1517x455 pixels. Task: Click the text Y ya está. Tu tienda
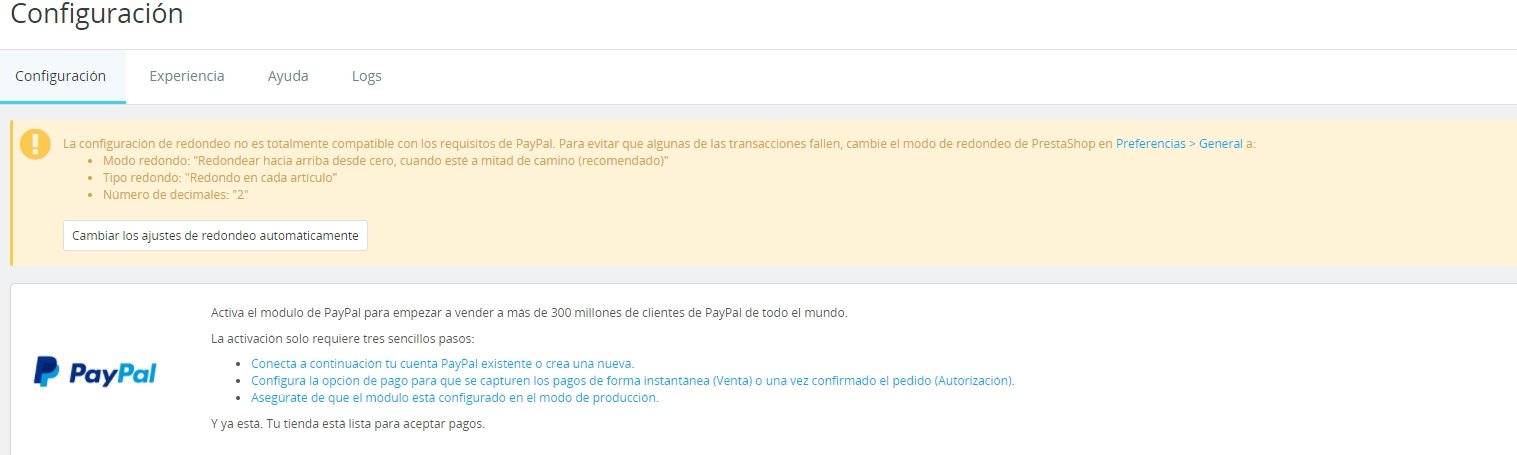(348, 424)
